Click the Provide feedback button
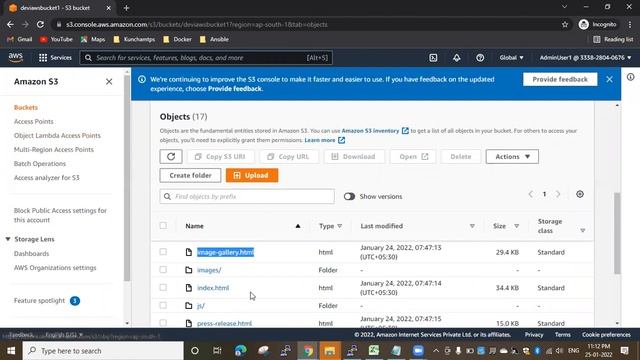The image size is (640, 360). [x=560, y=79]
